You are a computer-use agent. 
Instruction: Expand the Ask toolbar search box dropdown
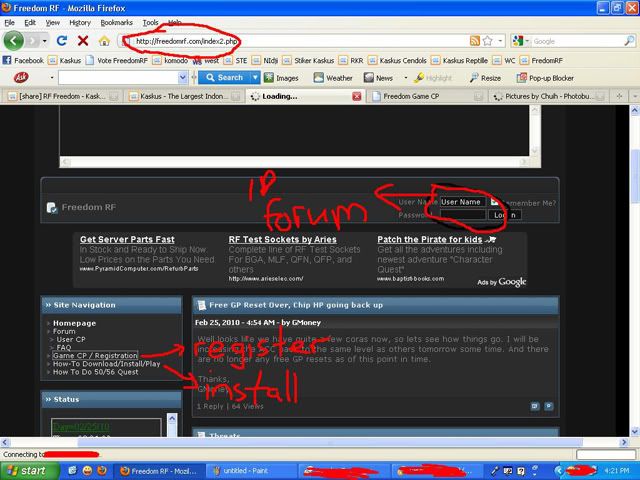pyautogui.click(x=183, y=78)
